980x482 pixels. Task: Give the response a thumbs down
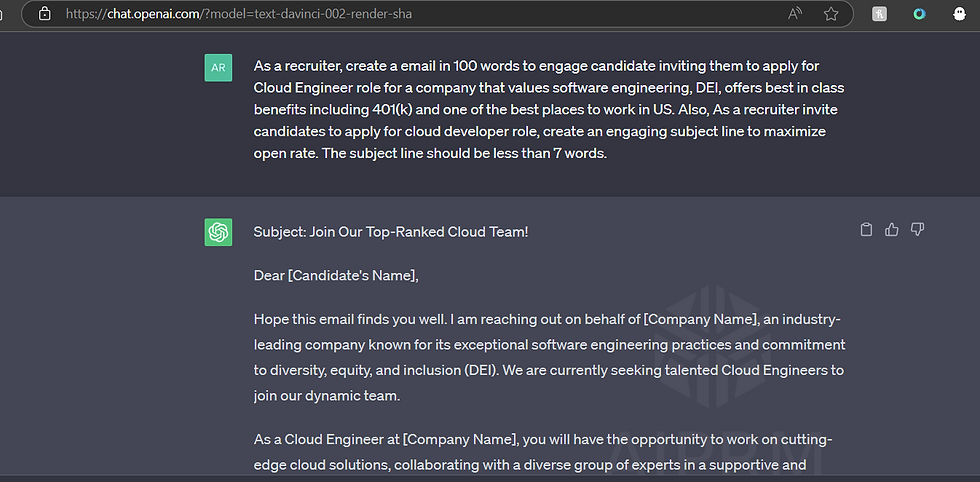[917, 230]
